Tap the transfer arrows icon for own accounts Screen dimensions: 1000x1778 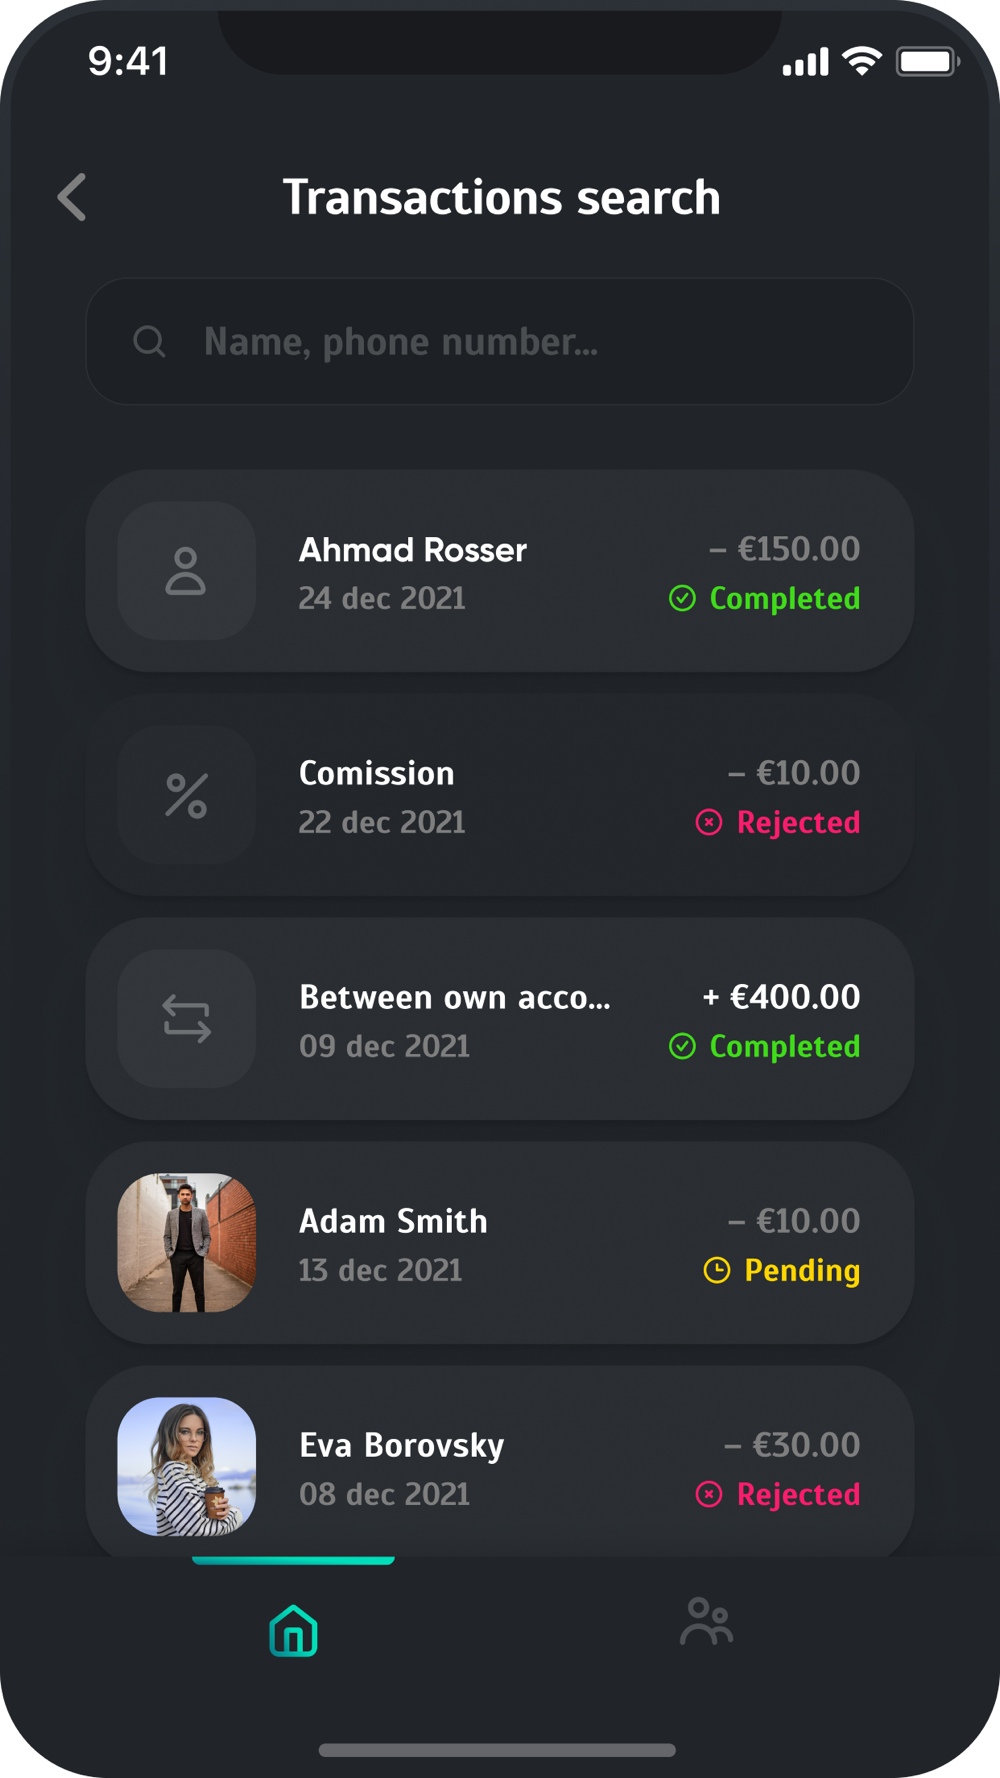pyautogui.click(x=186, y=1019)
